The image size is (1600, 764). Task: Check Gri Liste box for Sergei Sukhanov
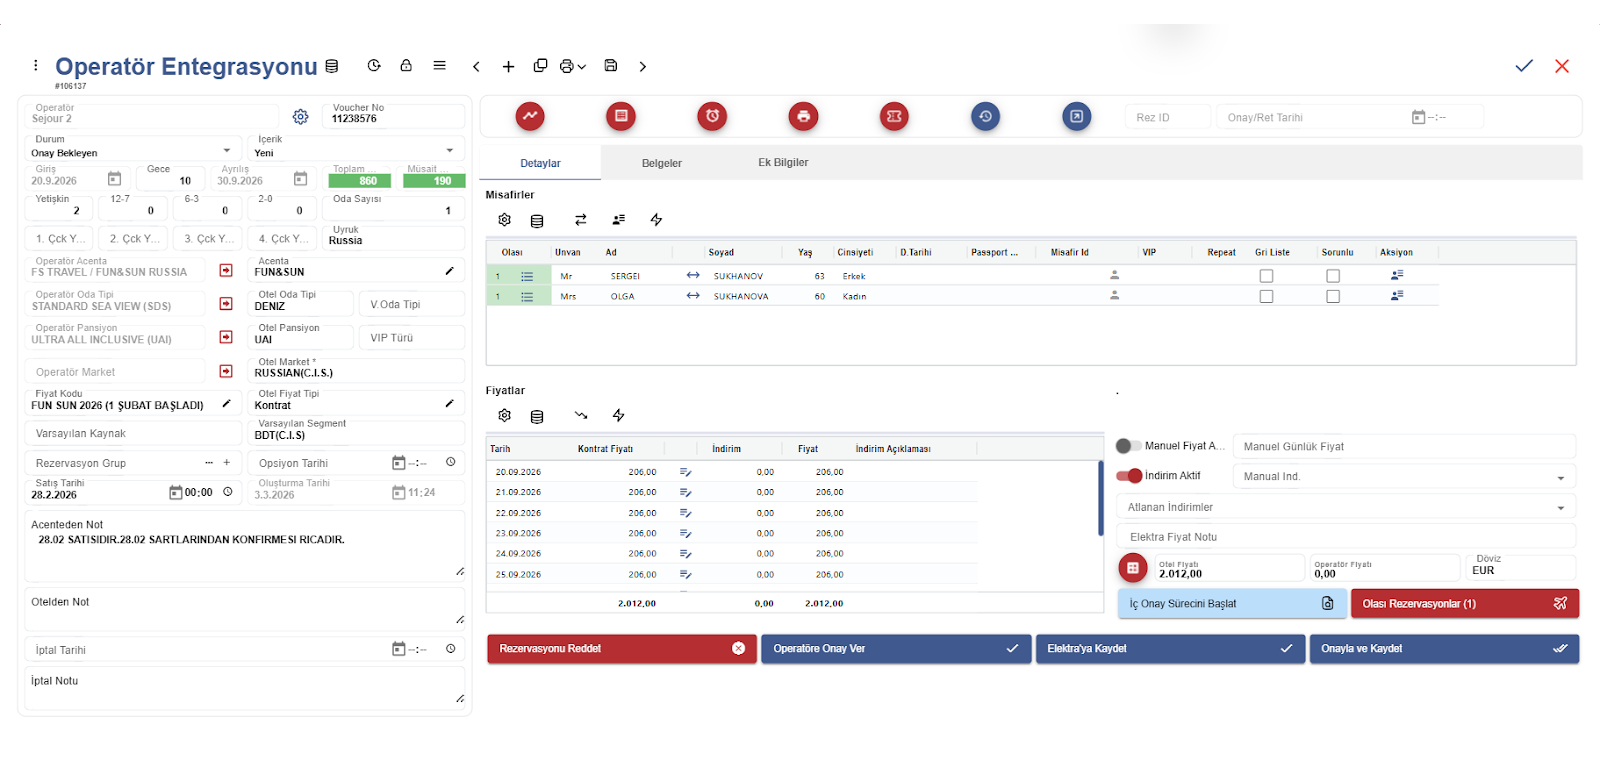coord(1266,276)
